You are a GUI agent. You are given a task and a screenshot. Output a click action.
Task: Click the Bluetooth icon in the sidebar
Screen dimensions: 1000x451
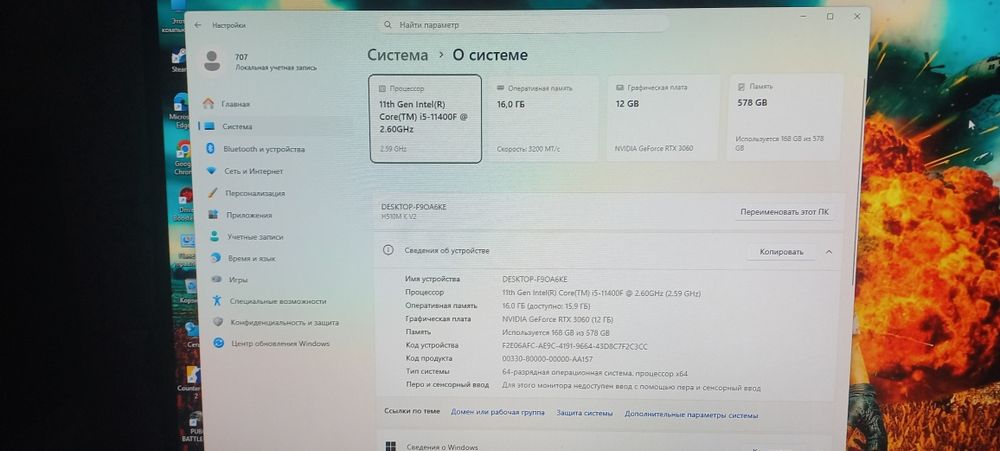(x=210, y=148)
